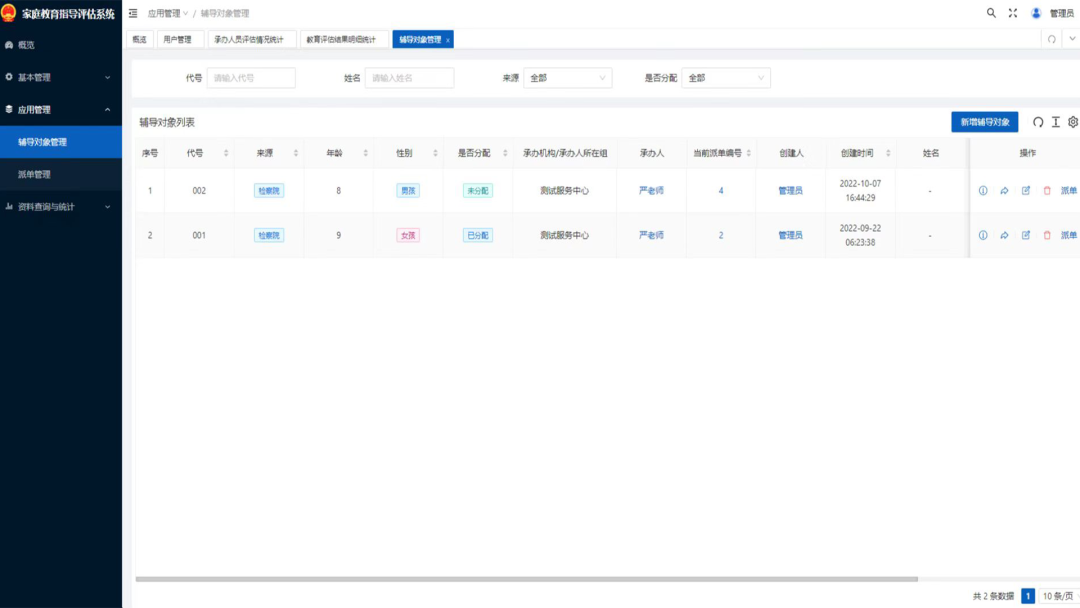Click the 未分配 status tag
The height and width of the screenshot is (608, 1080).
(477, 191)
